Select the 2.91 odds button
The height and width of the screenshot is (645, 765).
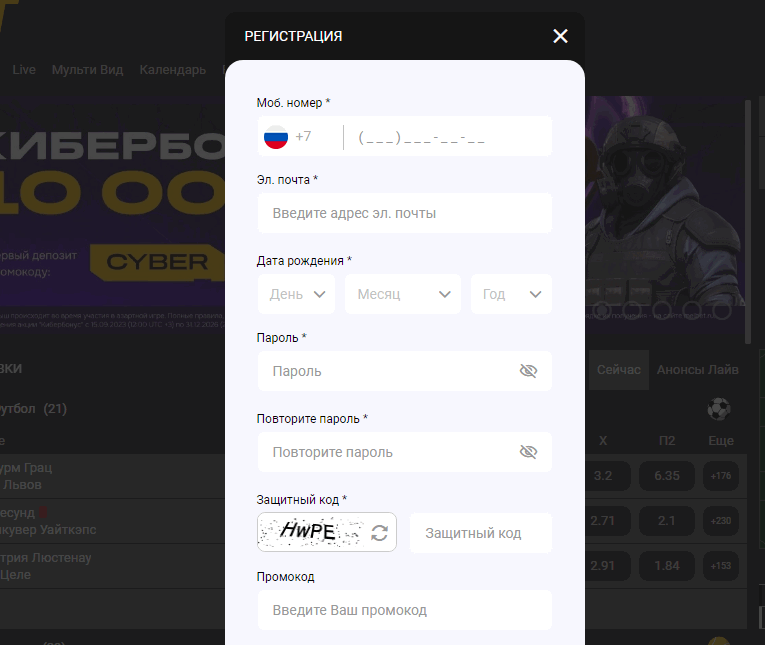[x=603, y=565]
